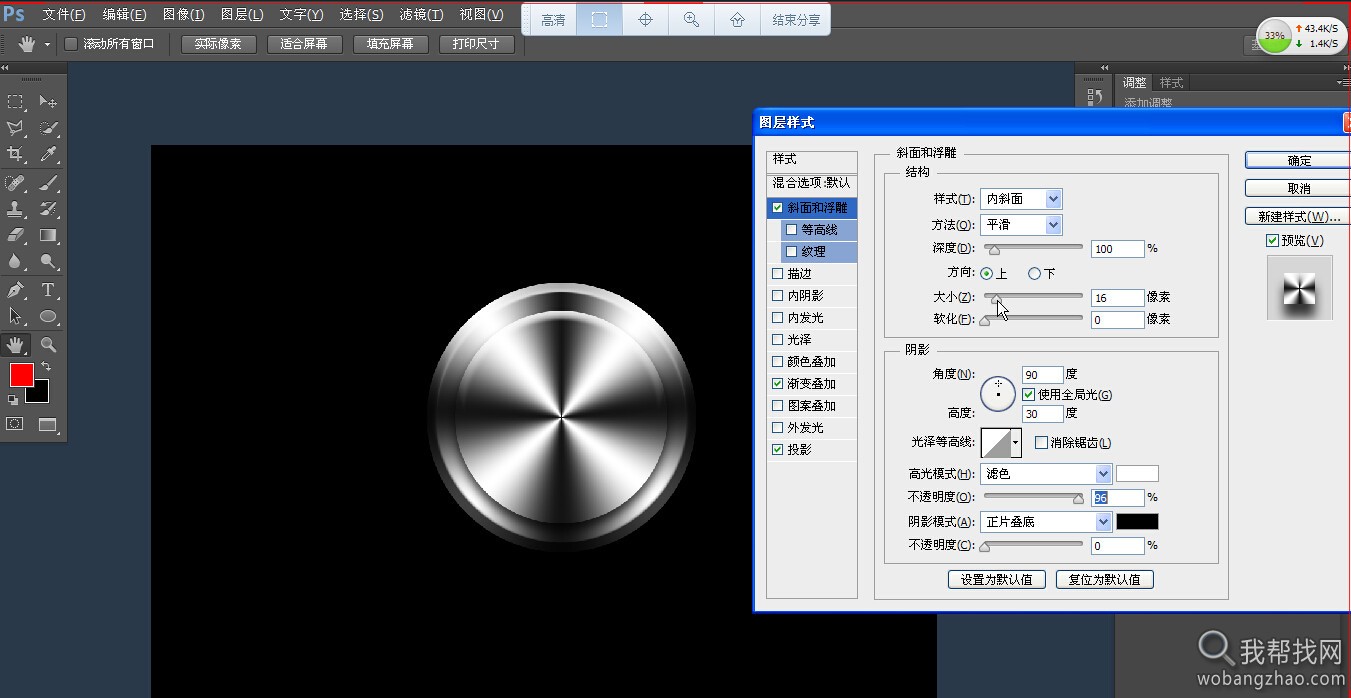Open the Filter menu
Screen dimensions: 1351x698
(421, 15)
